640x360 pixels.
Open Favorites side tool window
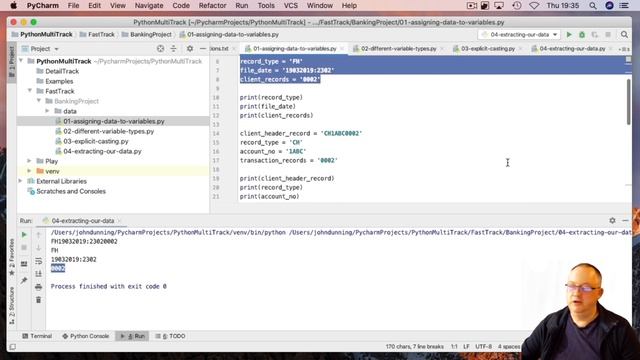point(12,256)
